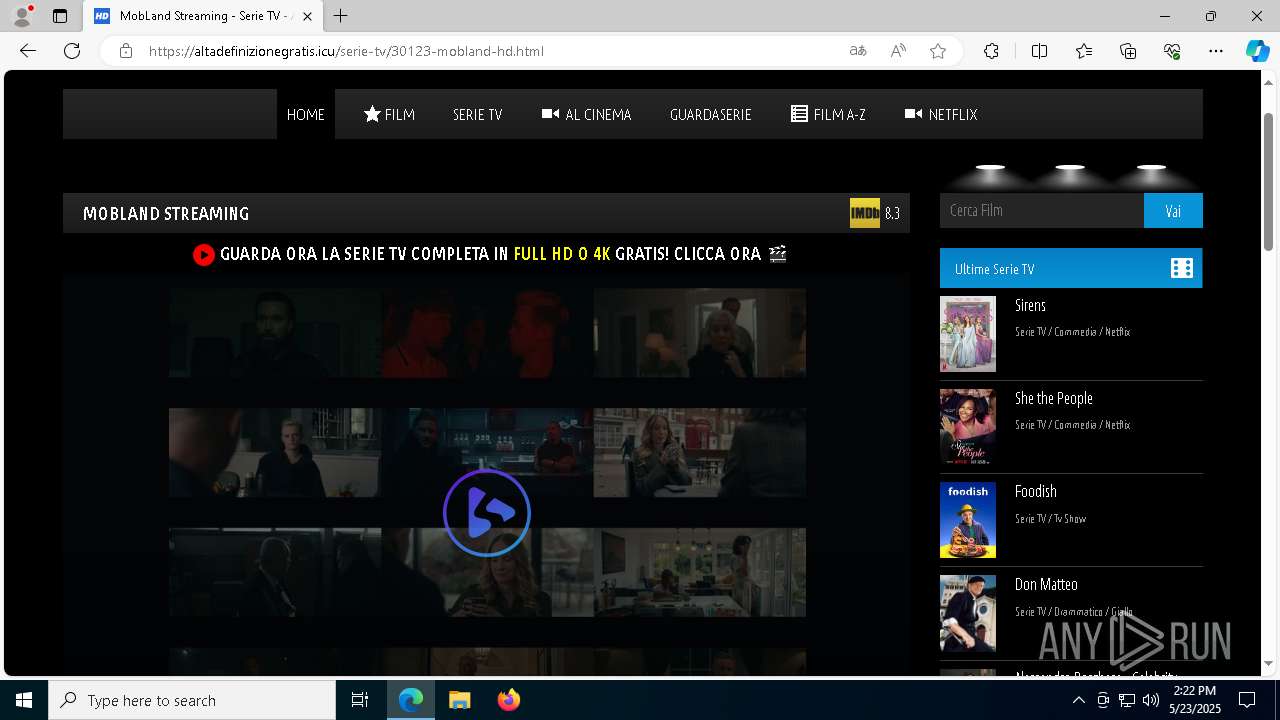The width and height of the screenshot is (1280, 720).
Task: Open the Don Matteo series link
Action: (x=1046, y=584)
